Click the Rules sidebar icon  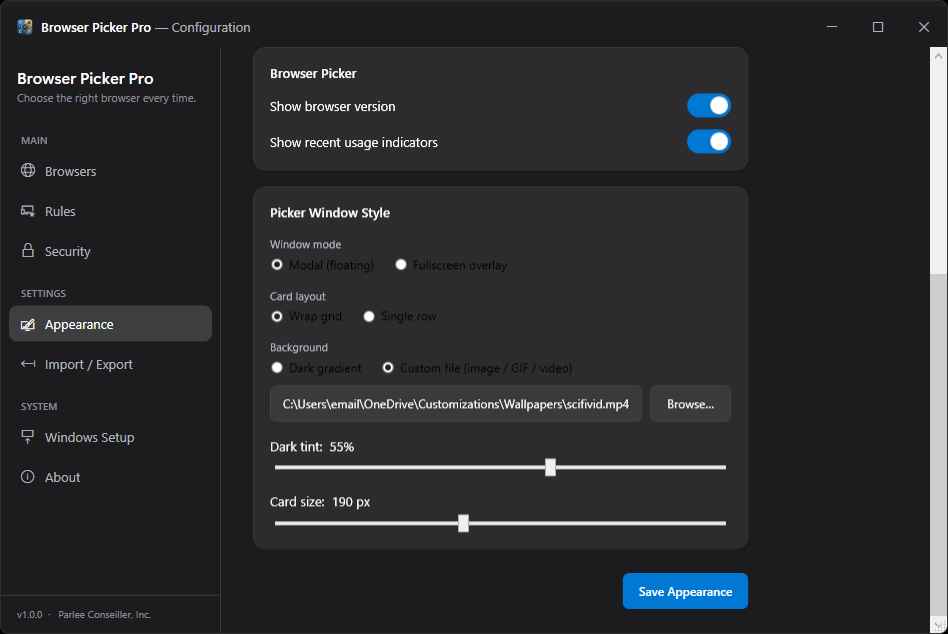pos(28,211)
